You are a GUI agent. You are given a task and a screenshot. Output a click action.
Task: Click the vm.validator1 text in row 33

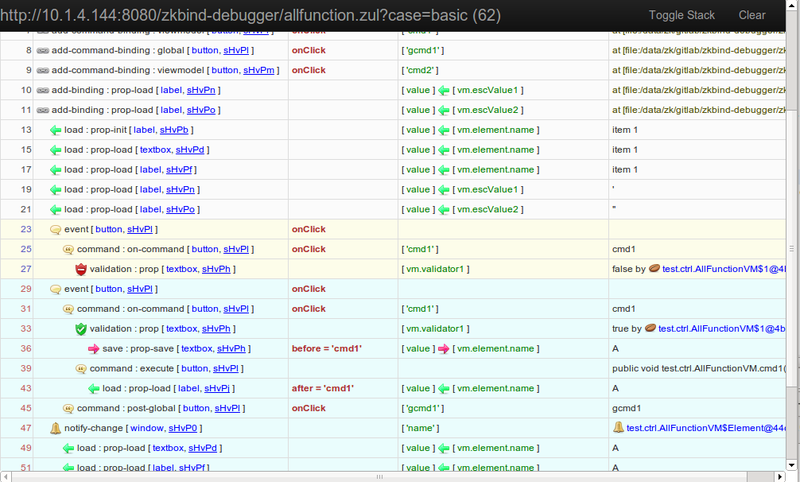(435, 329)
